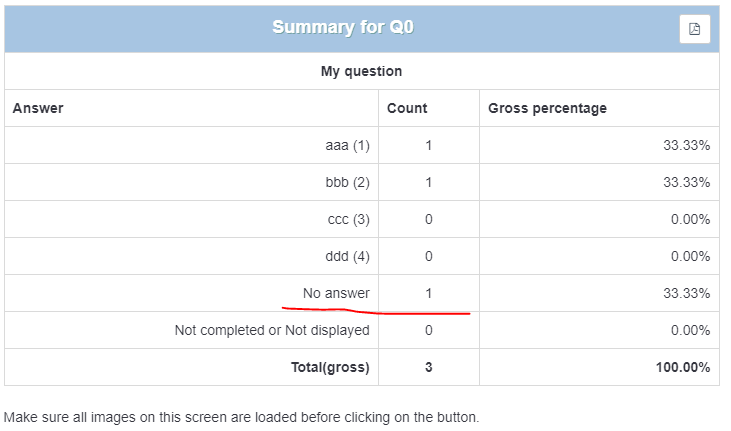Select the aaa (1) answer row
This screenshot has height=431, width=731.
click(347, 145)
